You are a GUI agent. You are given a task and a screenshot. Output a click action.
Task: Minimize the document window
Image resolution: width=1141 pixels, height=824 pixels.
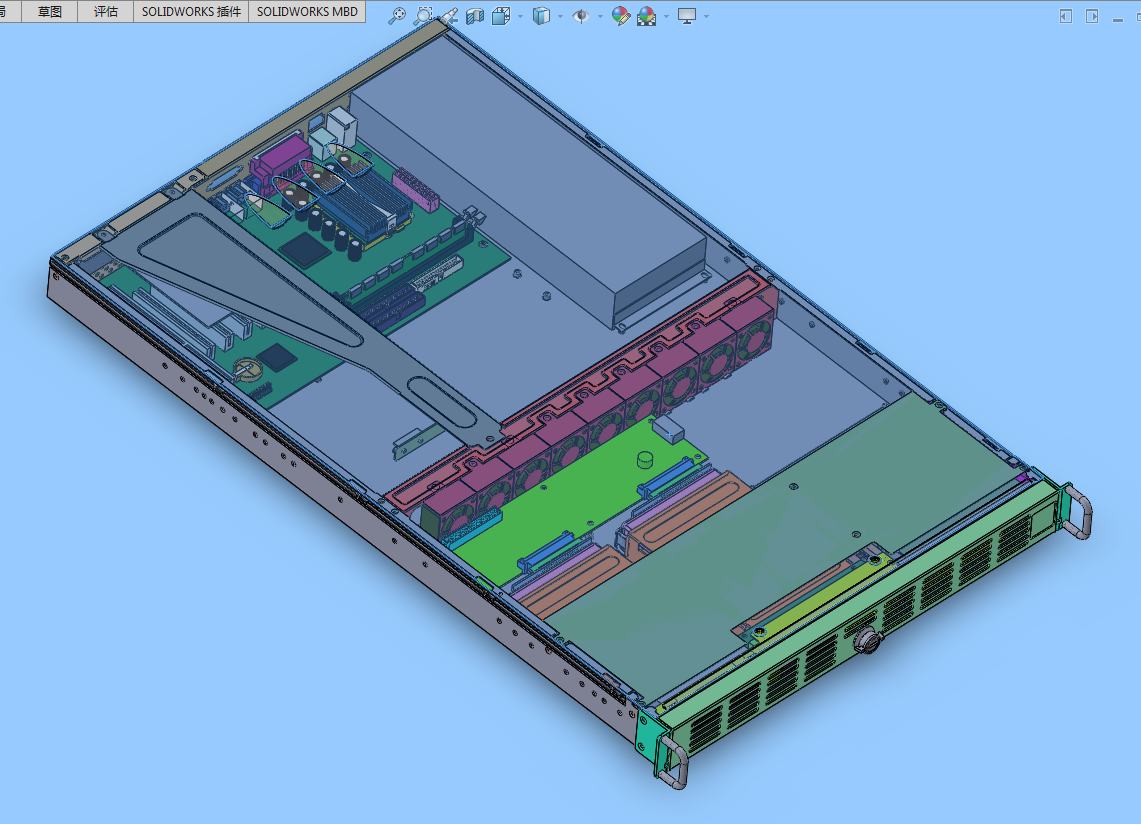click(1118, 20)
